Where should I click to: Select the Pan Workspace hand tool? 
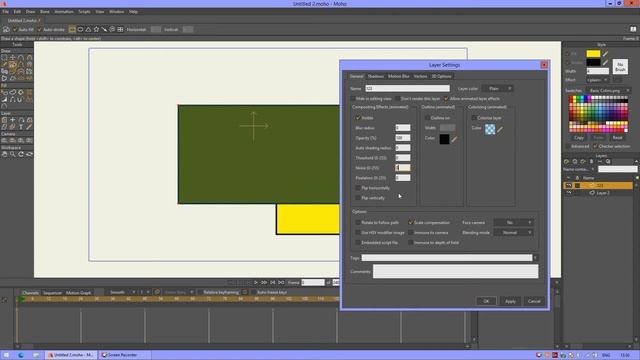4,154
